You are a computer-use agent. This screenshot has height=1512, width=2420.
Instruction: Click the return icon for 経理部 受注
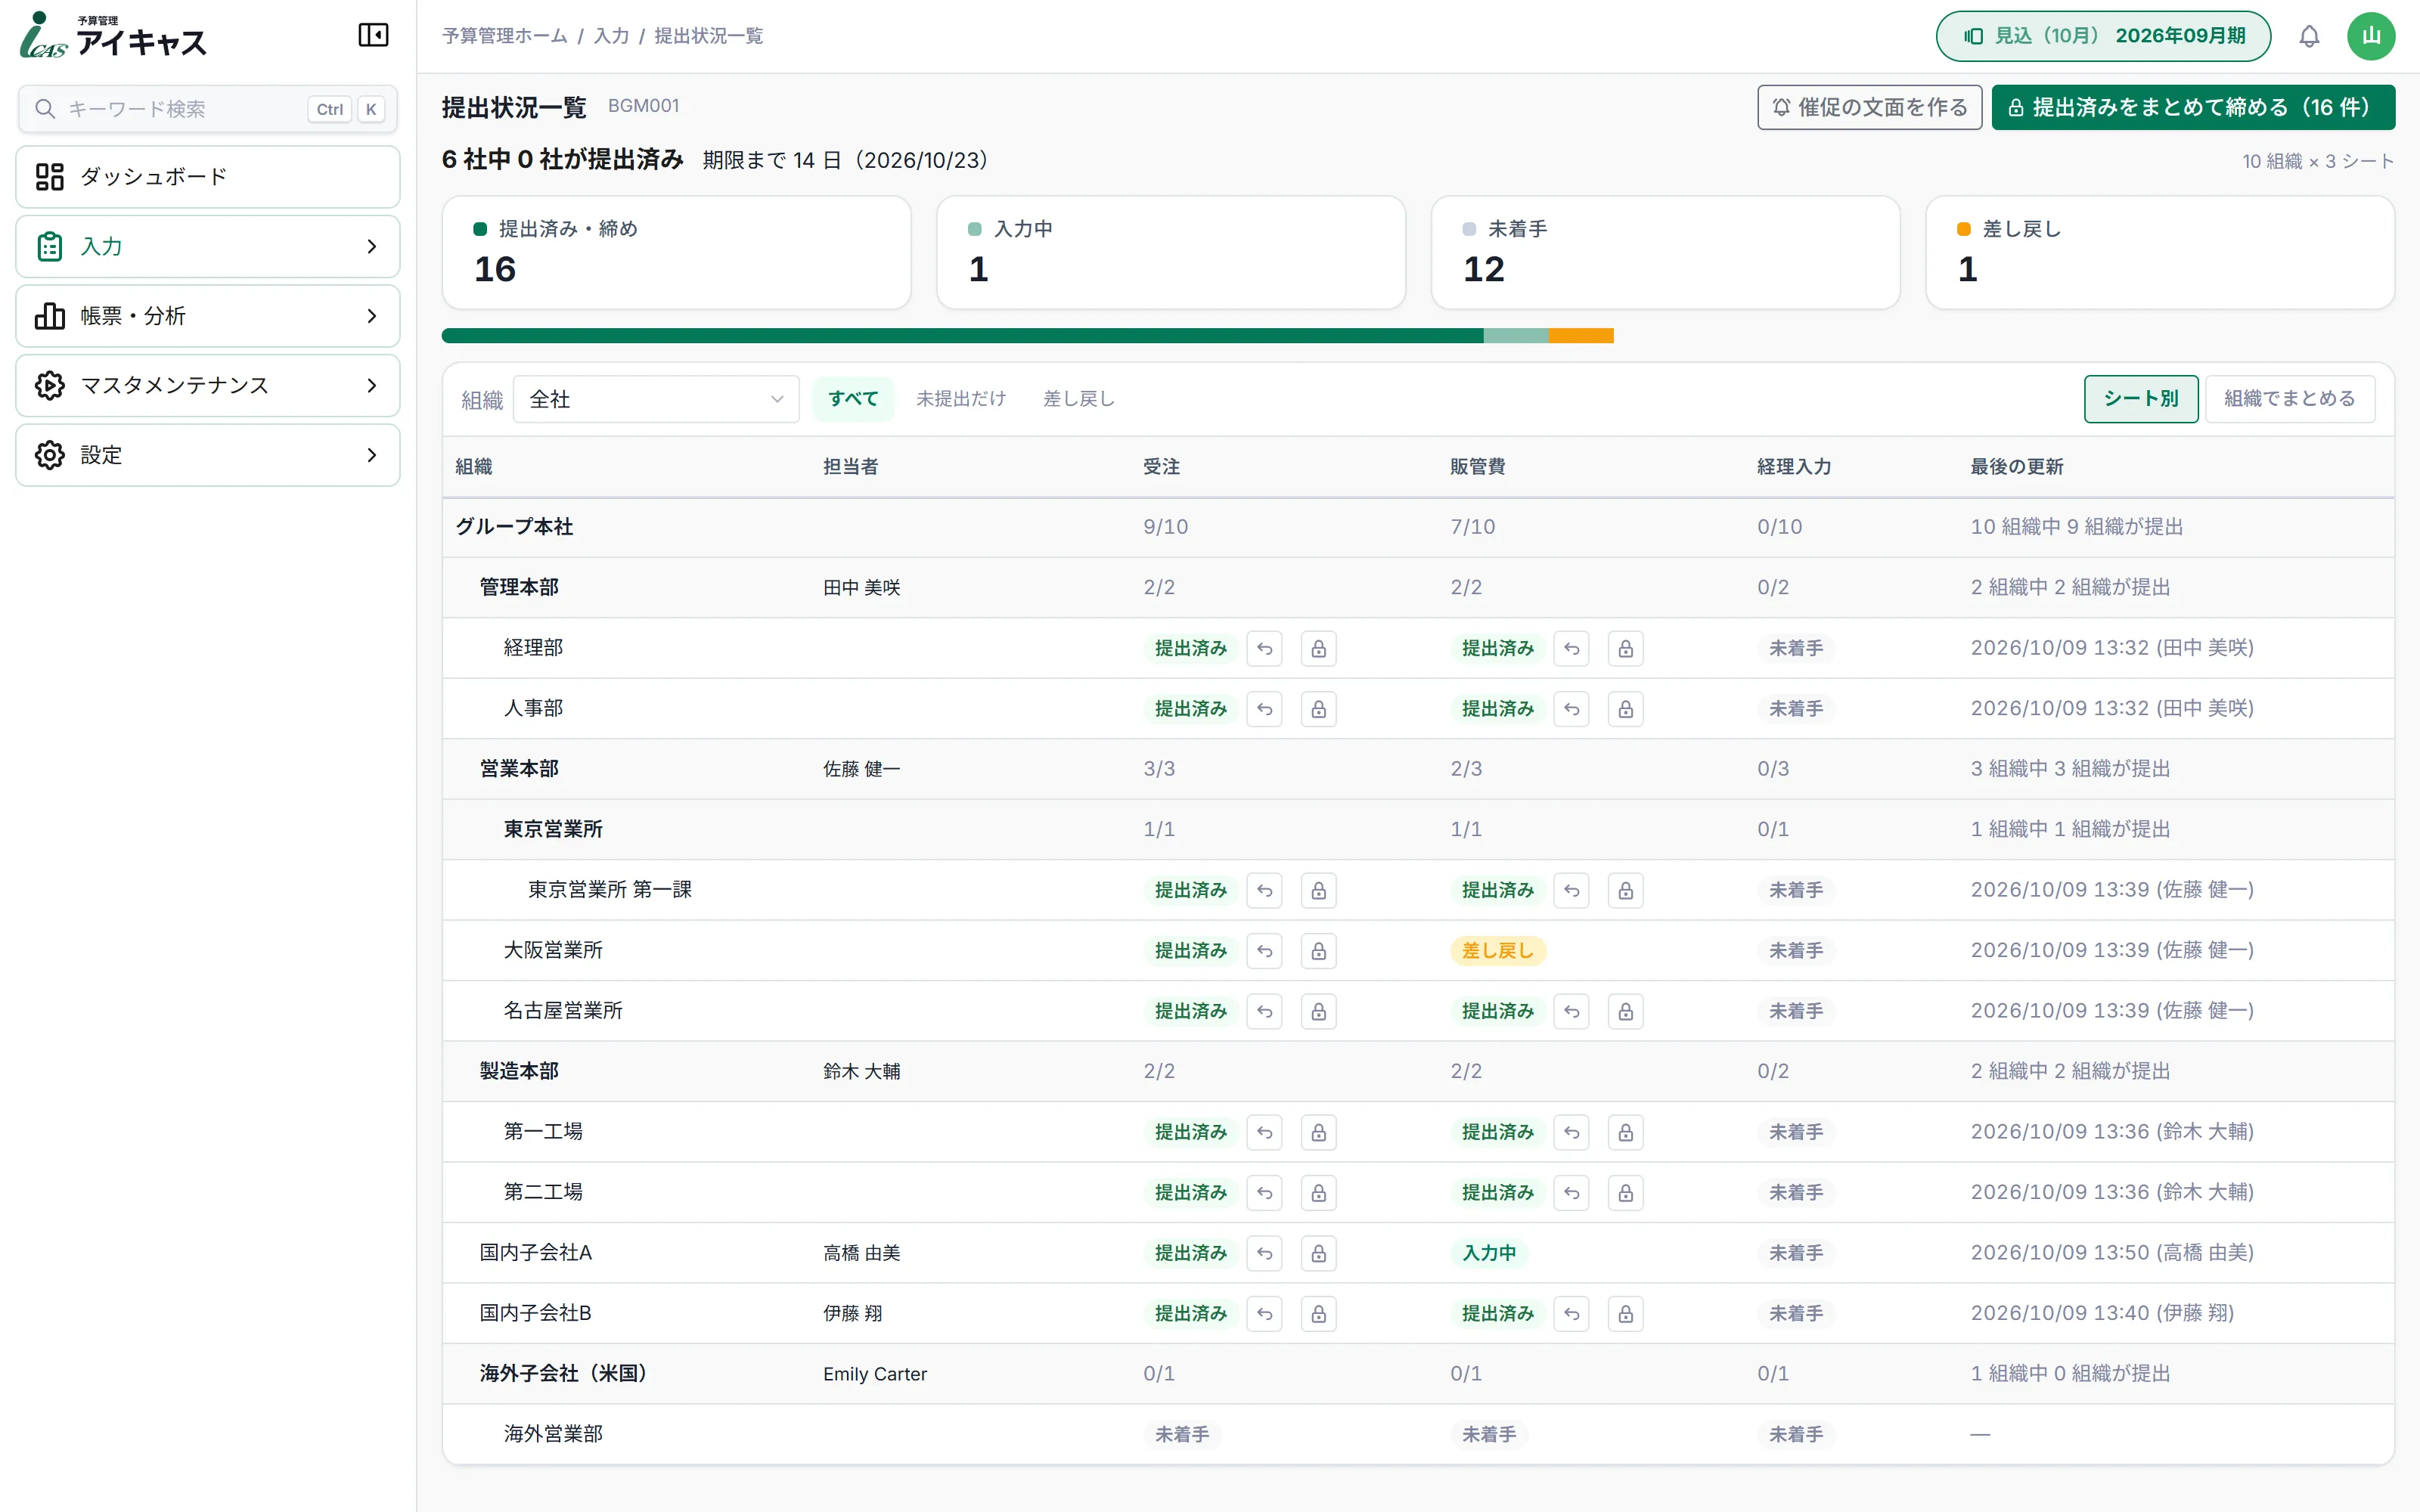(1265, 648)
